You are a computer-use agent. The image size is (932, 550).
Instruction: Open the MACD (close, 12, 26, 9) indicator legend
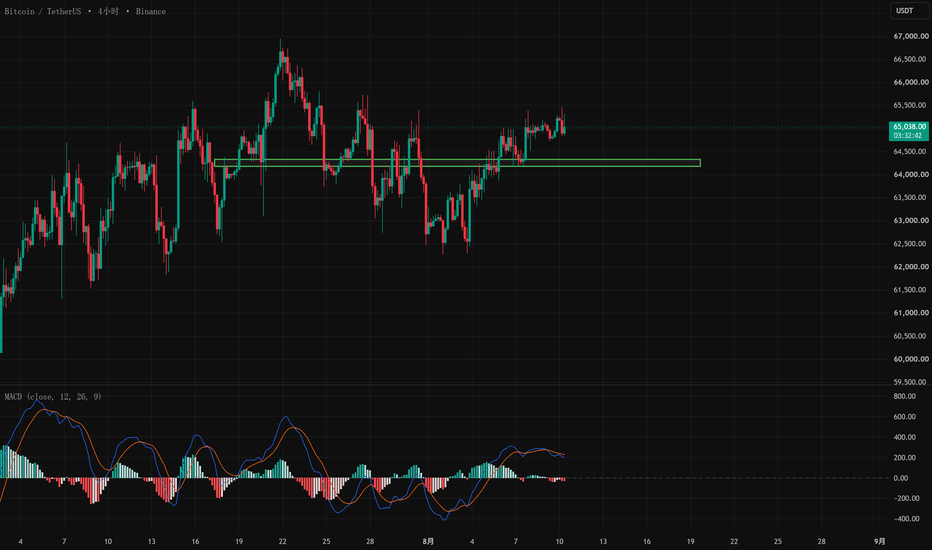(53, 397)
